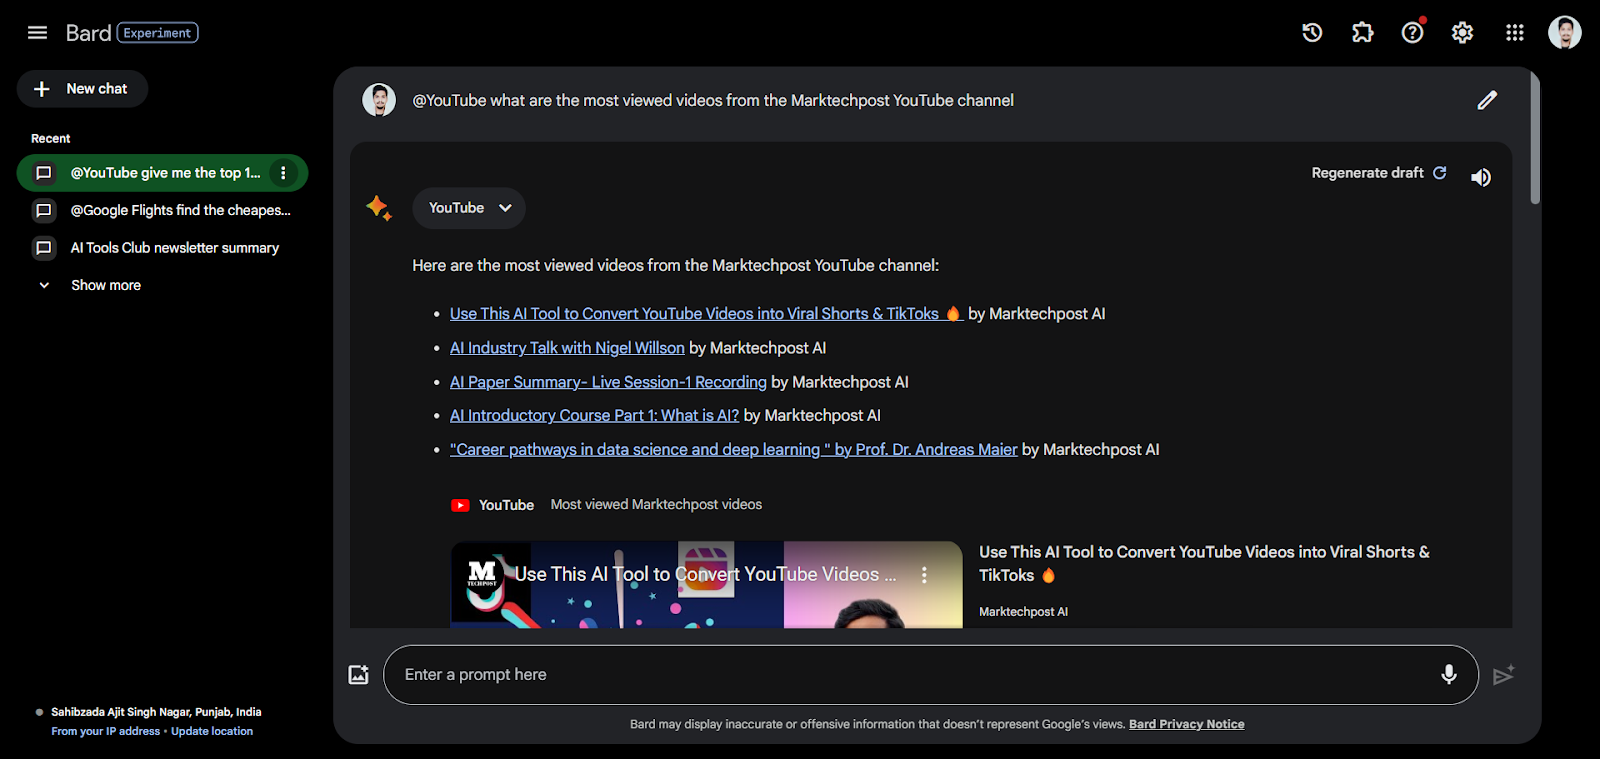Click the 'Enter a prompt here' field
This screenshot has width=1600, height=759.
[930, 675]
